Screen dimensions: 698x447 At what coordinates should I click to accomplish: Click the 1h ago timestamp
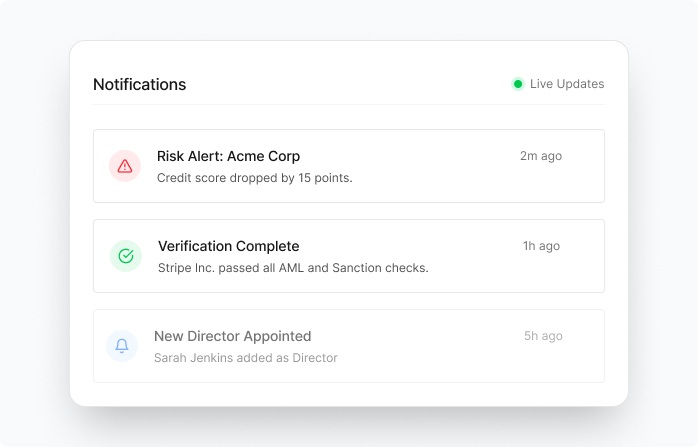point(541,246)
